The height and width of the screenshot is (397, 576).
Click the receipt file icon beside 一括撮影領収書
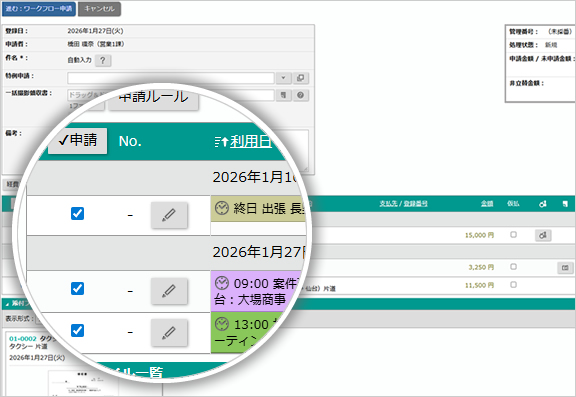283,95
